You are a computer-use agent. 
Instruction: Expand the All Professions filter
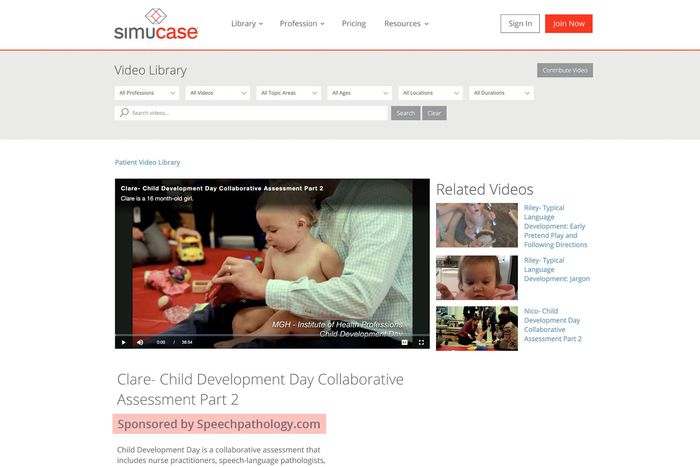147,93
